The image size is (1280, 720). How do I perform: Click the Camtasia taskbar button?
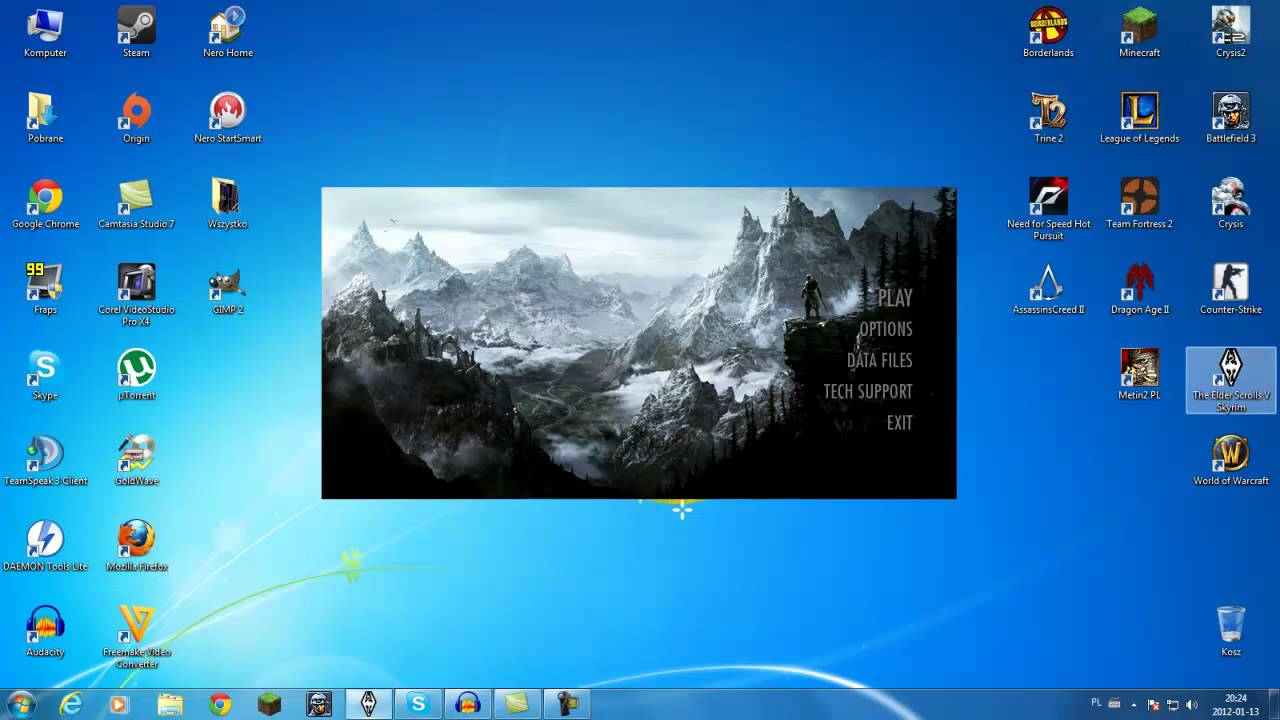point(517,704)
